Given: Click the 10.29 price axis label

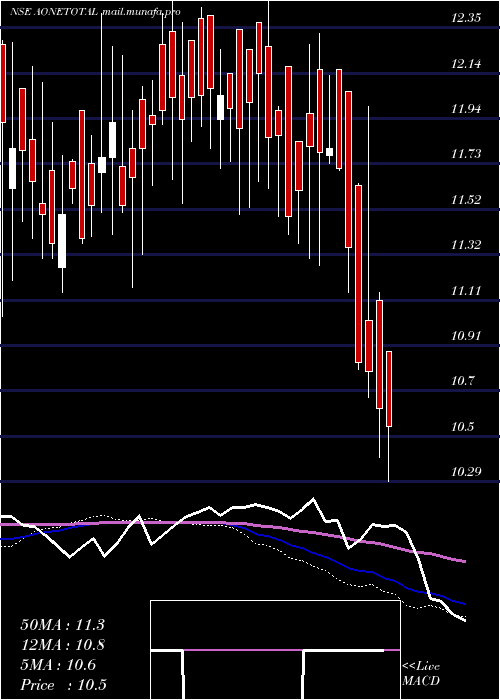Looking at the screenshot, I should coord(466,472).
